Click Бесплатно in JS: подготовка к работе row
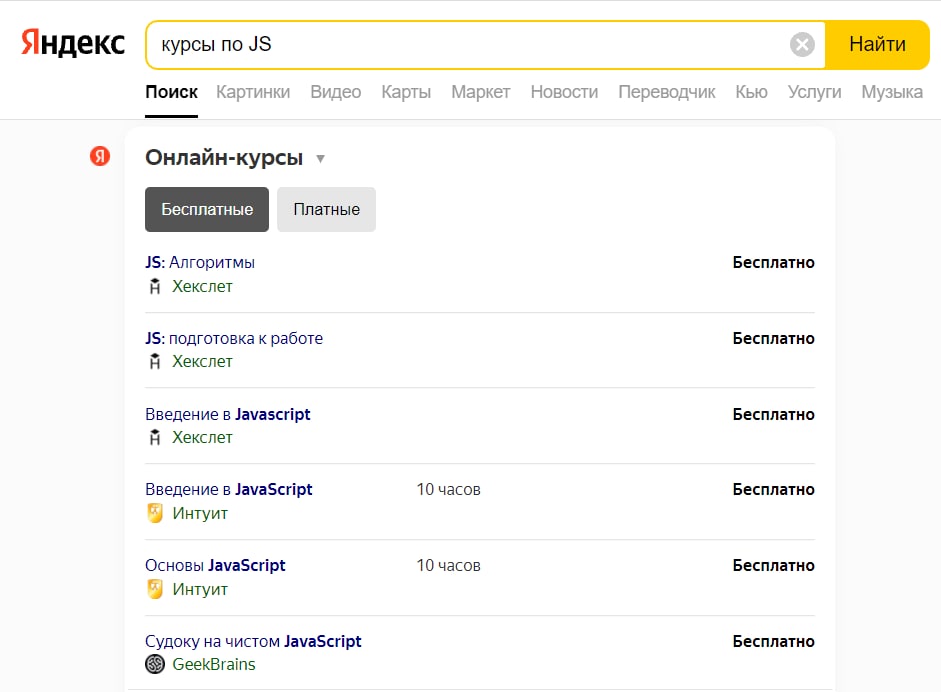Image resolution: width=941 pixels, height=692 pixels. pyautogui.click(x=774, y=338)
